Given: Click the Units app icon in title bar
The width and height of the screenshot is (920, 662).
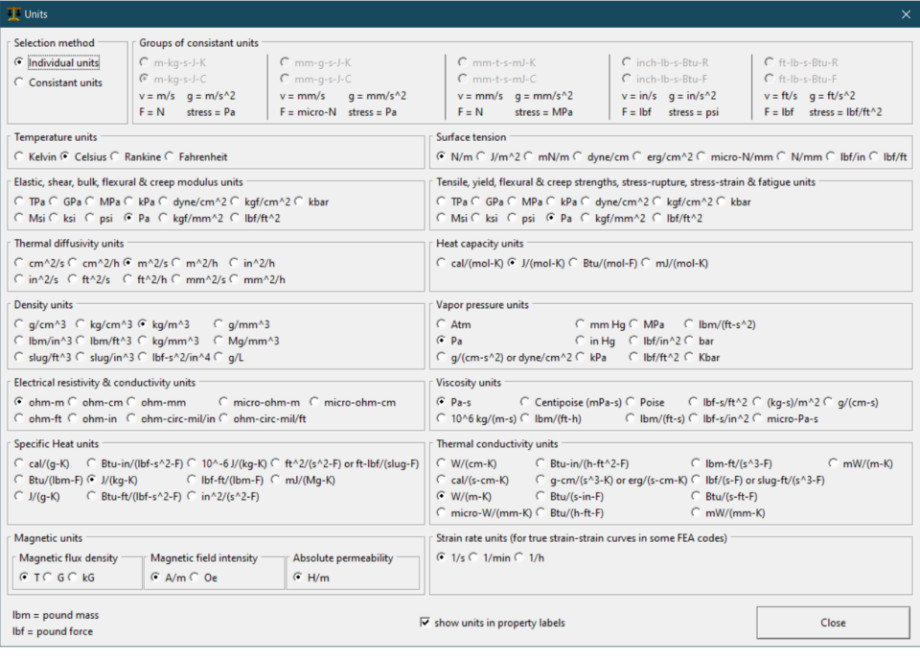Looking at the screenshot, I should point(12,14).
